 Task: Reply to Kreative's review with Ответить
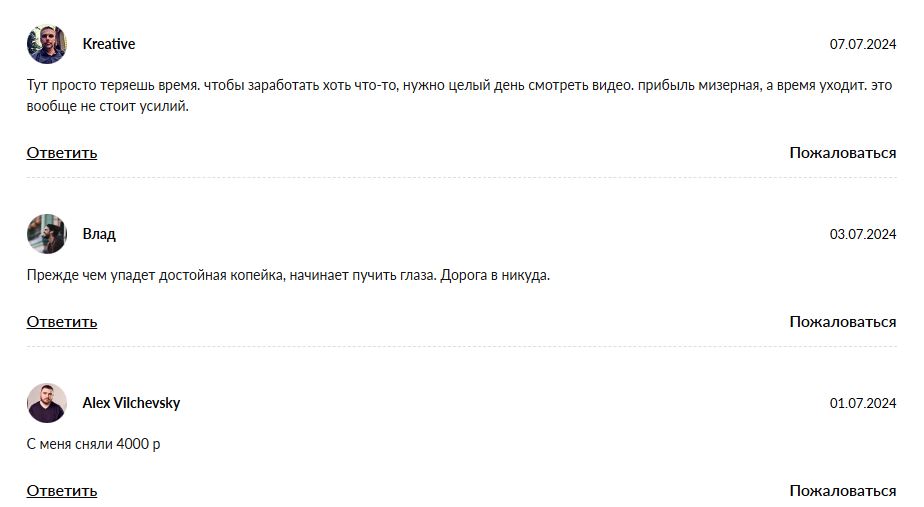pos(62,153)
